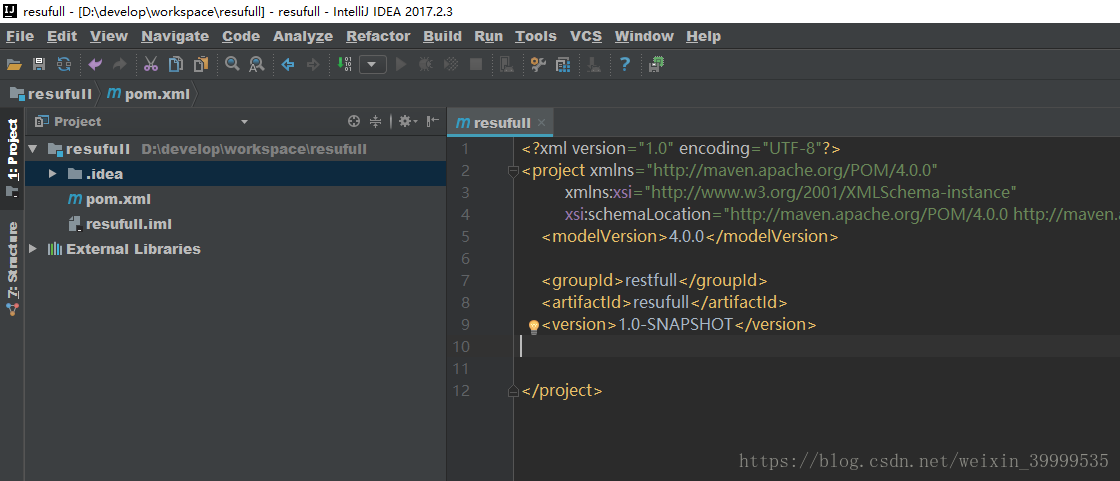The width and height of the screenshot is (1120, 481).
Task: Click the Help question mark icon
Action: pos(625,65)
